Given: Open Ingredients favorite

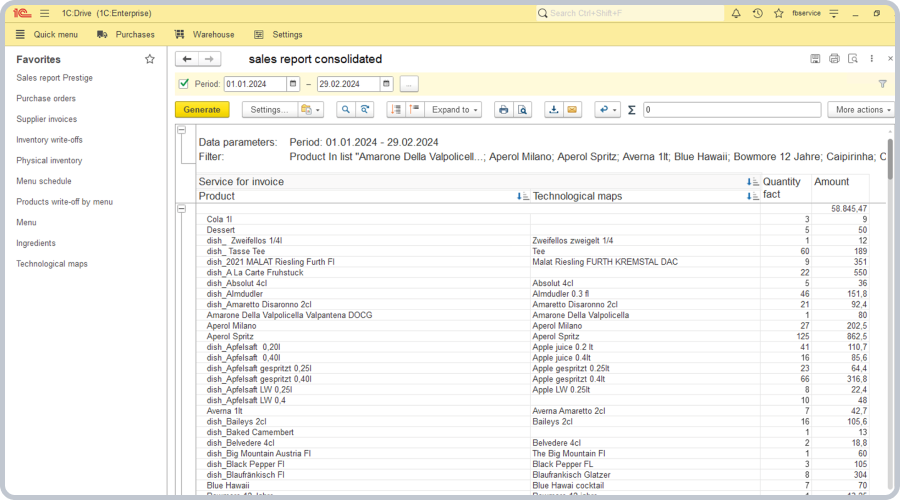Looking at the screenshot, I should 36,243.
